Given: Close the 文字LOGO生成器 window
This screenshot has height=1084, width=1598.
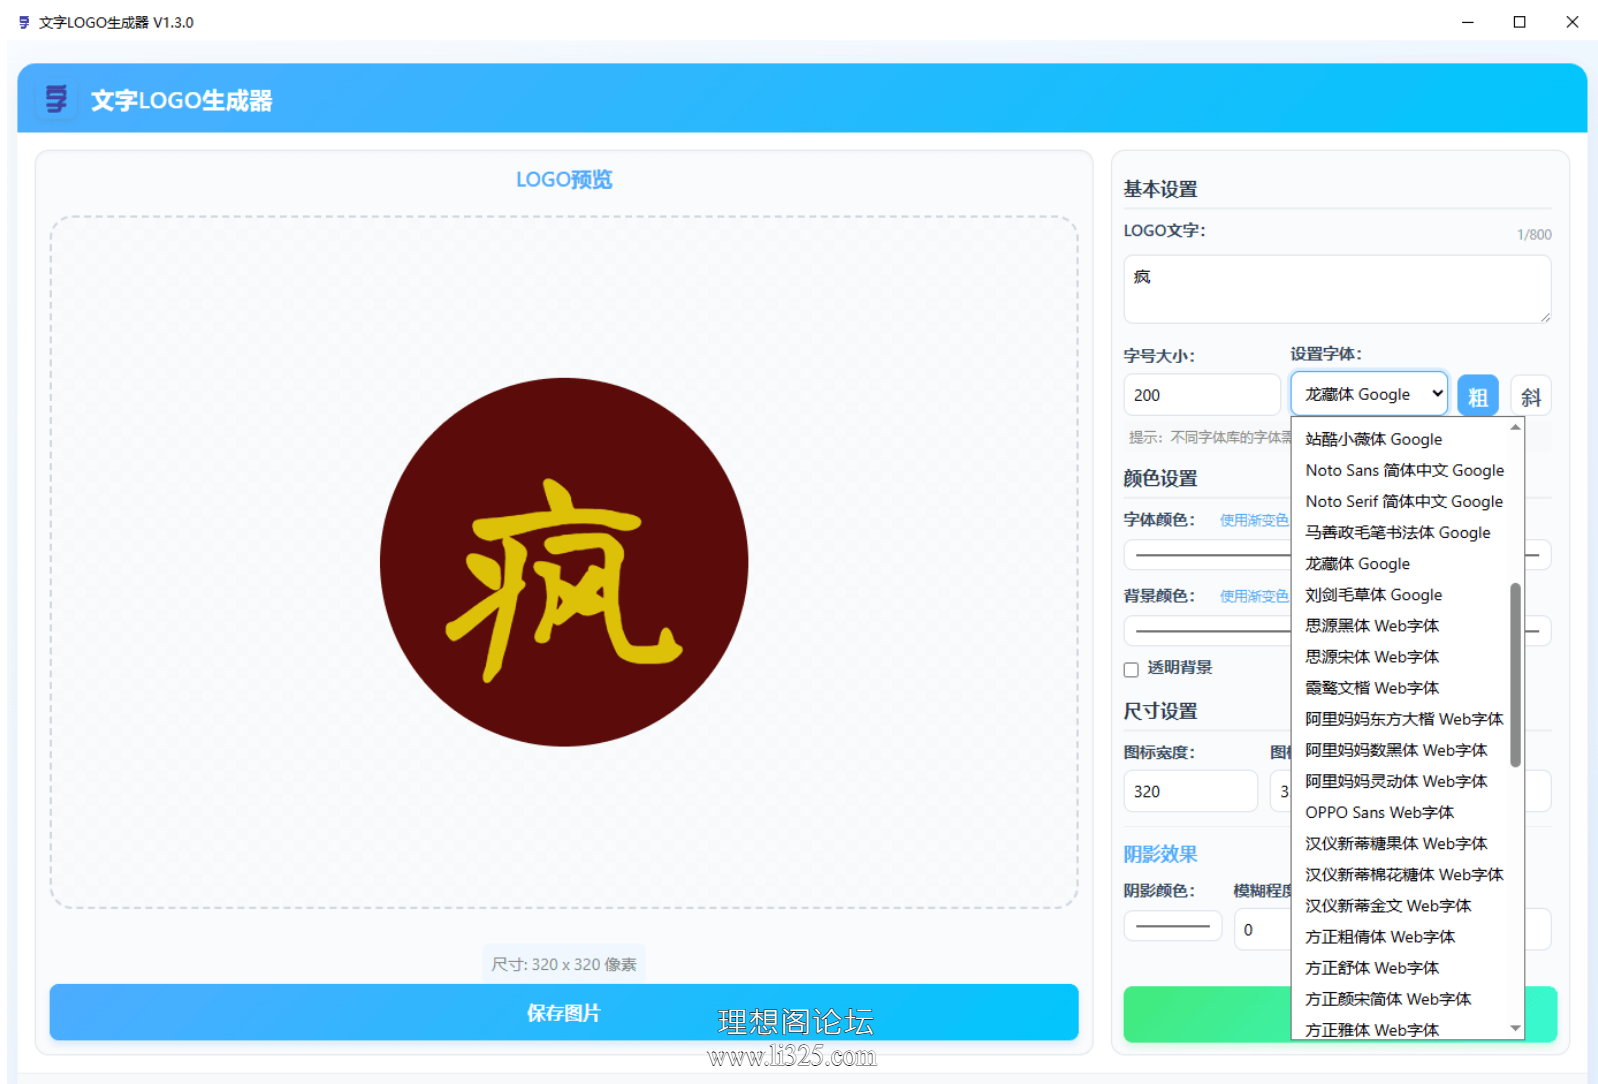Looking at the screenshot, I should pyautogui.click(x=1572, y=22).
